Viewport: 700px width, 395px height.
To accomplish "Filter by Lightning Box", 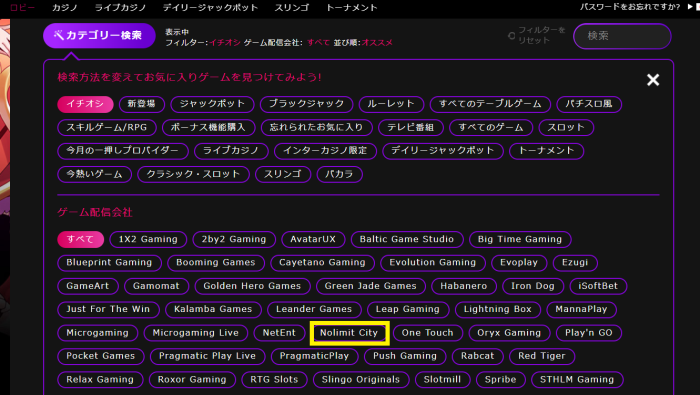I will click(x=498, y=310).
